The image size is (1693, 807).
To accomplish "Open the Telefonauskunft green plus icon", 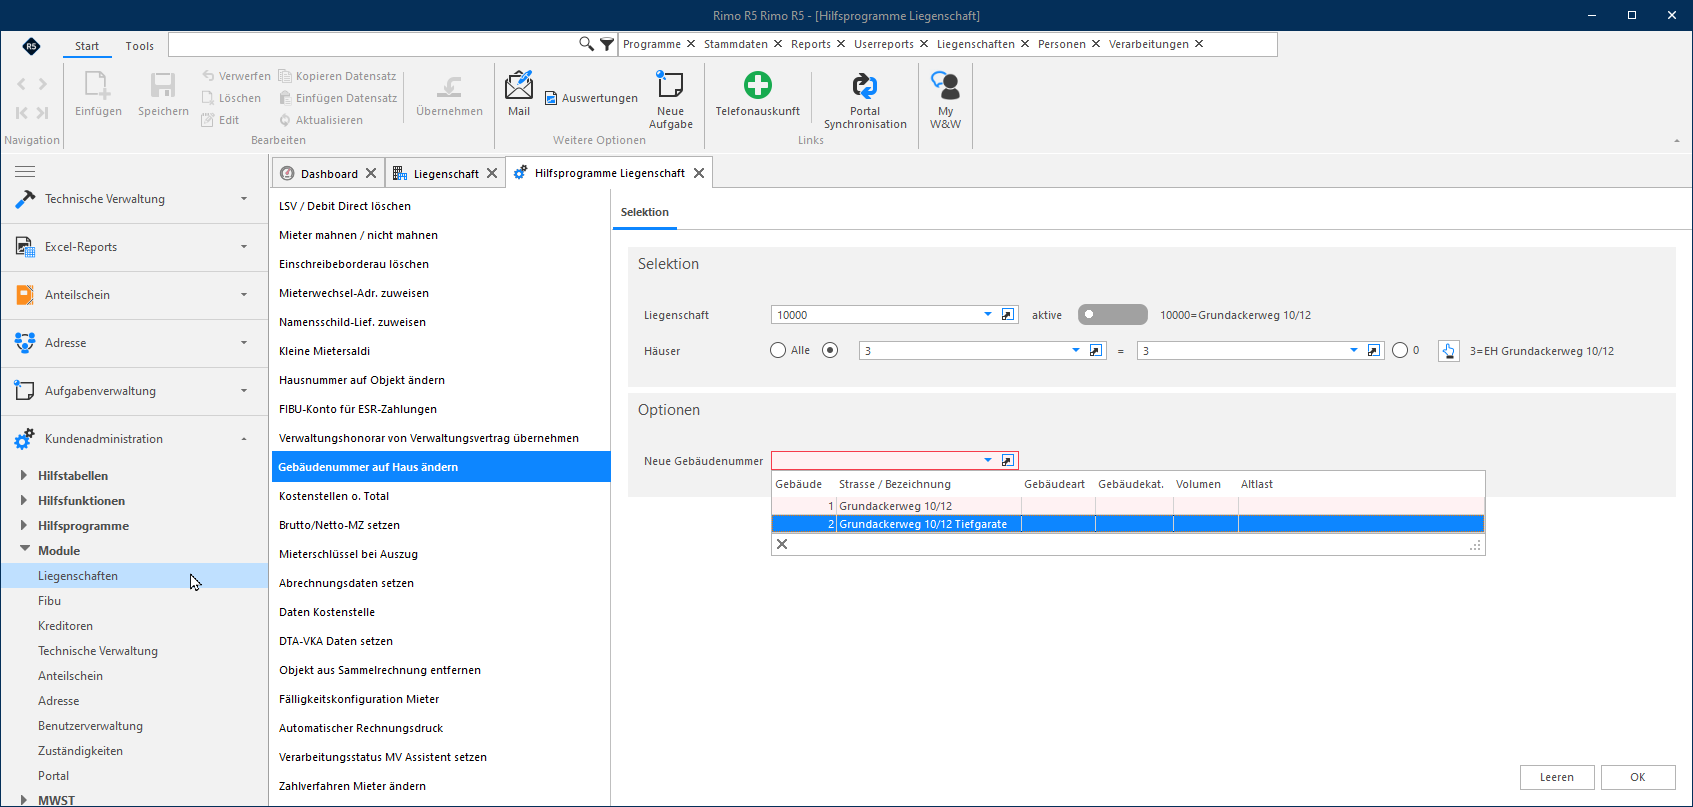I will click(758, 85).
